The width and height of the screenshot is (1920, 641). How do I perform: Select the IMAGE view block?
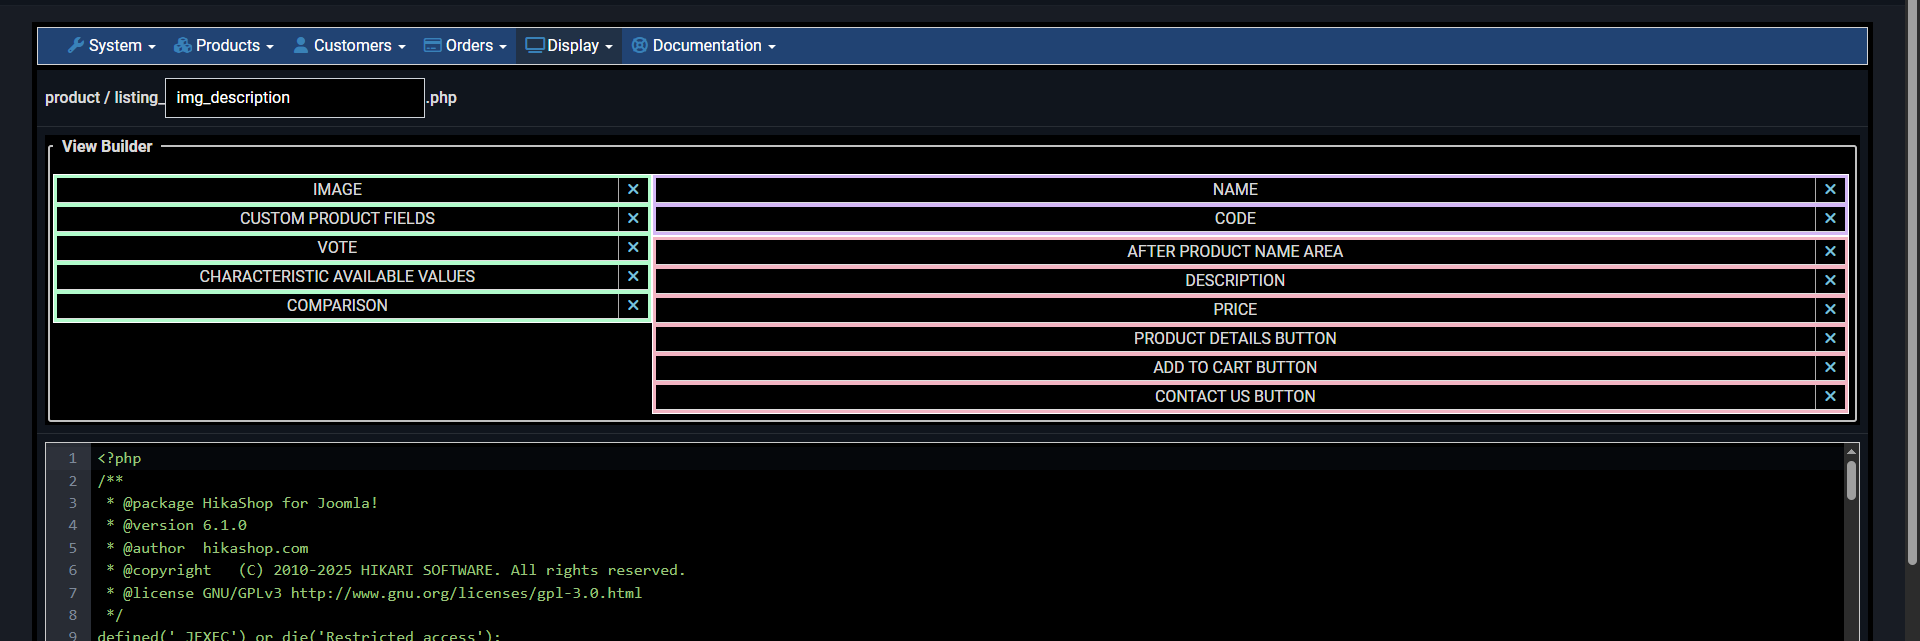(x=337, y=190)
